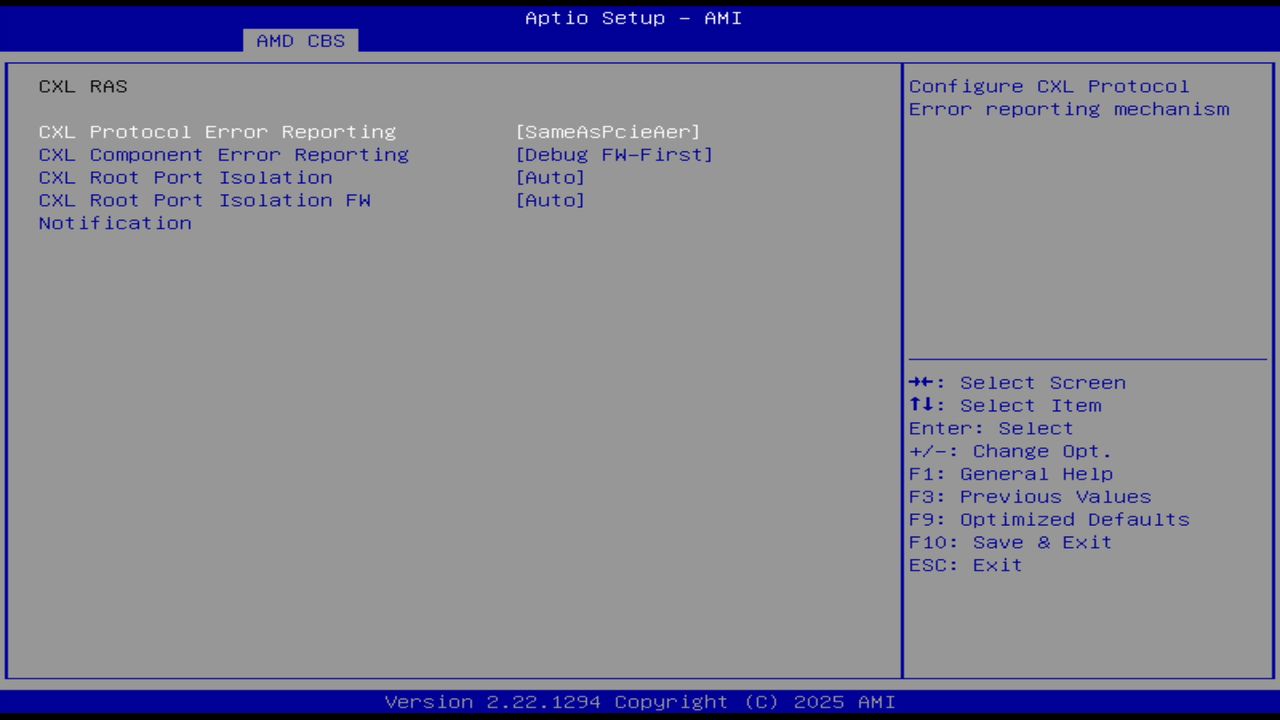Open CXL Protocol Error Reporting setting
The height and width of the screenshot is (720, 1280).
[x=217, y=132]
